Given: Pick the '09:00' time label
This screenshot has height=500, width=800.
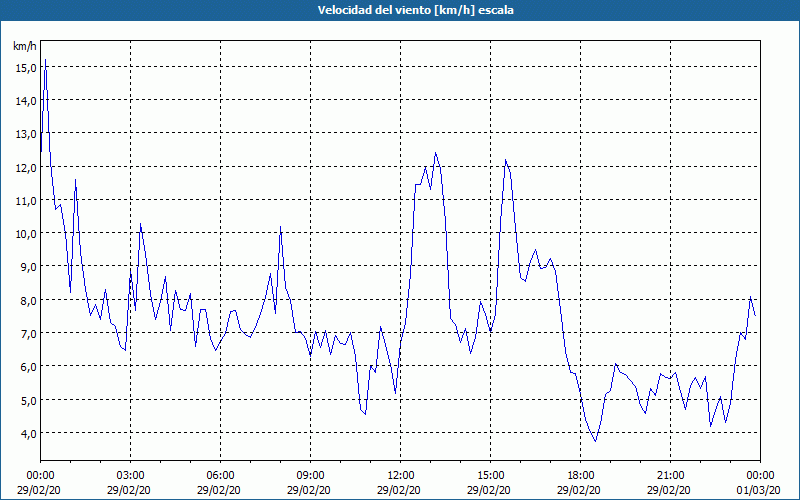Looking at the screenshot, I should (310, 476).
